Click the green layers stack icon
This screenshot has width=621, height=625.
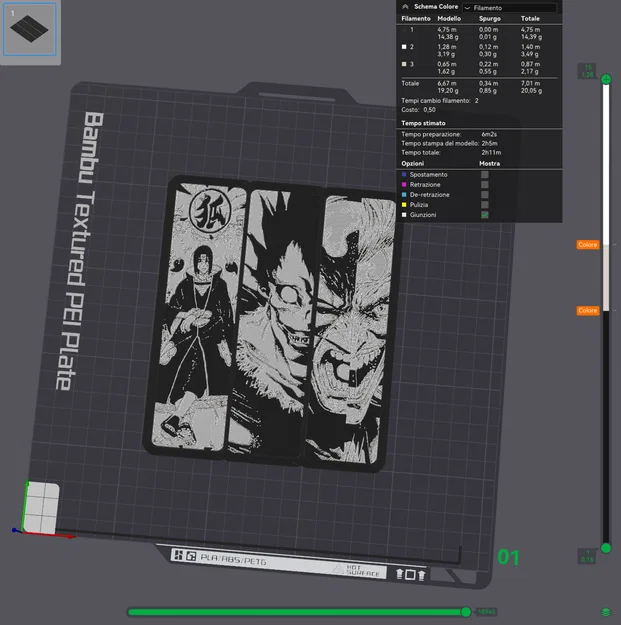pyautogui.click(x=606, y=612)
